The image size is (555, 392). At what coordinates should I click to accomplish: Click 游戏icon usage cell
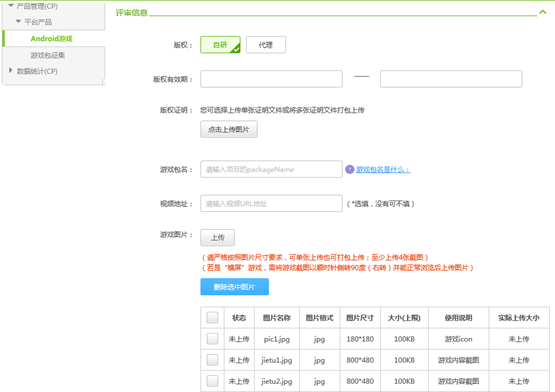(458, 339)
